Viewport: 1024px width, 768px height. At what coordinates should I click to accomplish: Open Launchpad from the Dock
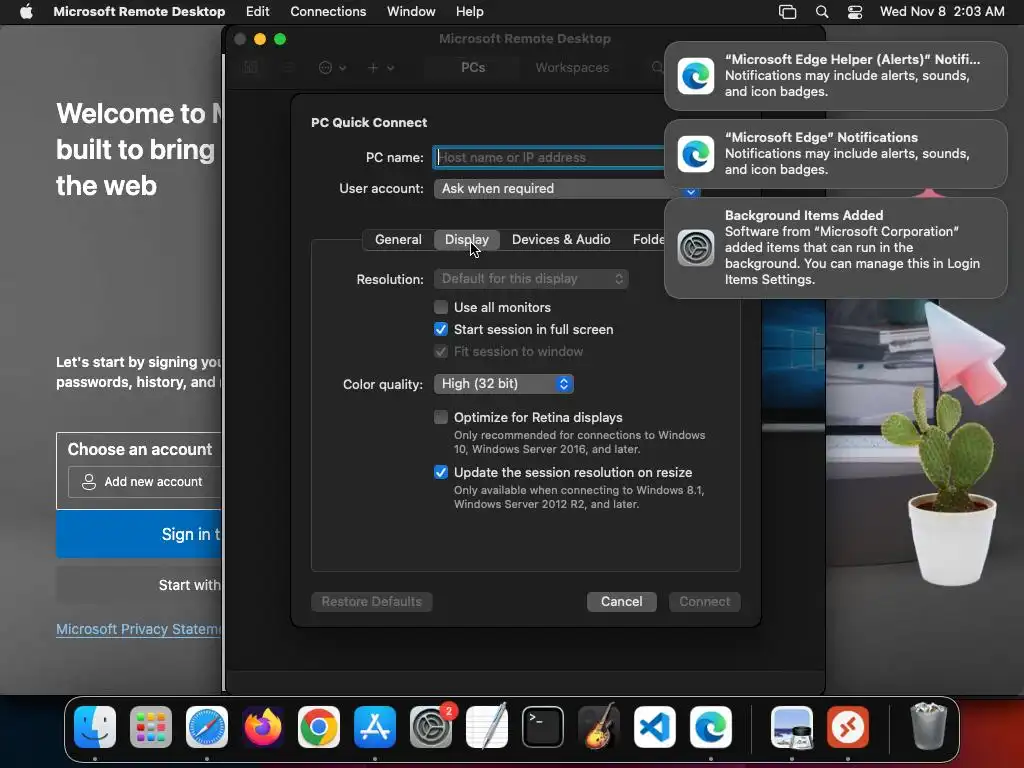click(151, 726)
